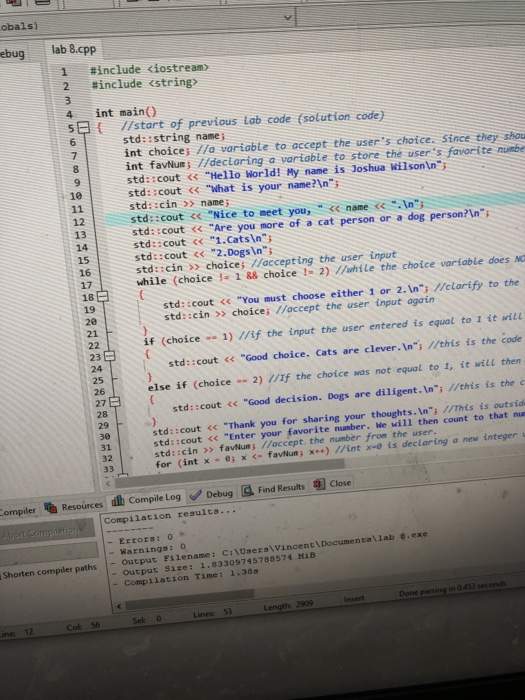Image resolution: width=525 pixels, height=700 pixels.
Task: Click the Close tab in bottom panel
Action: click(333, 483)
